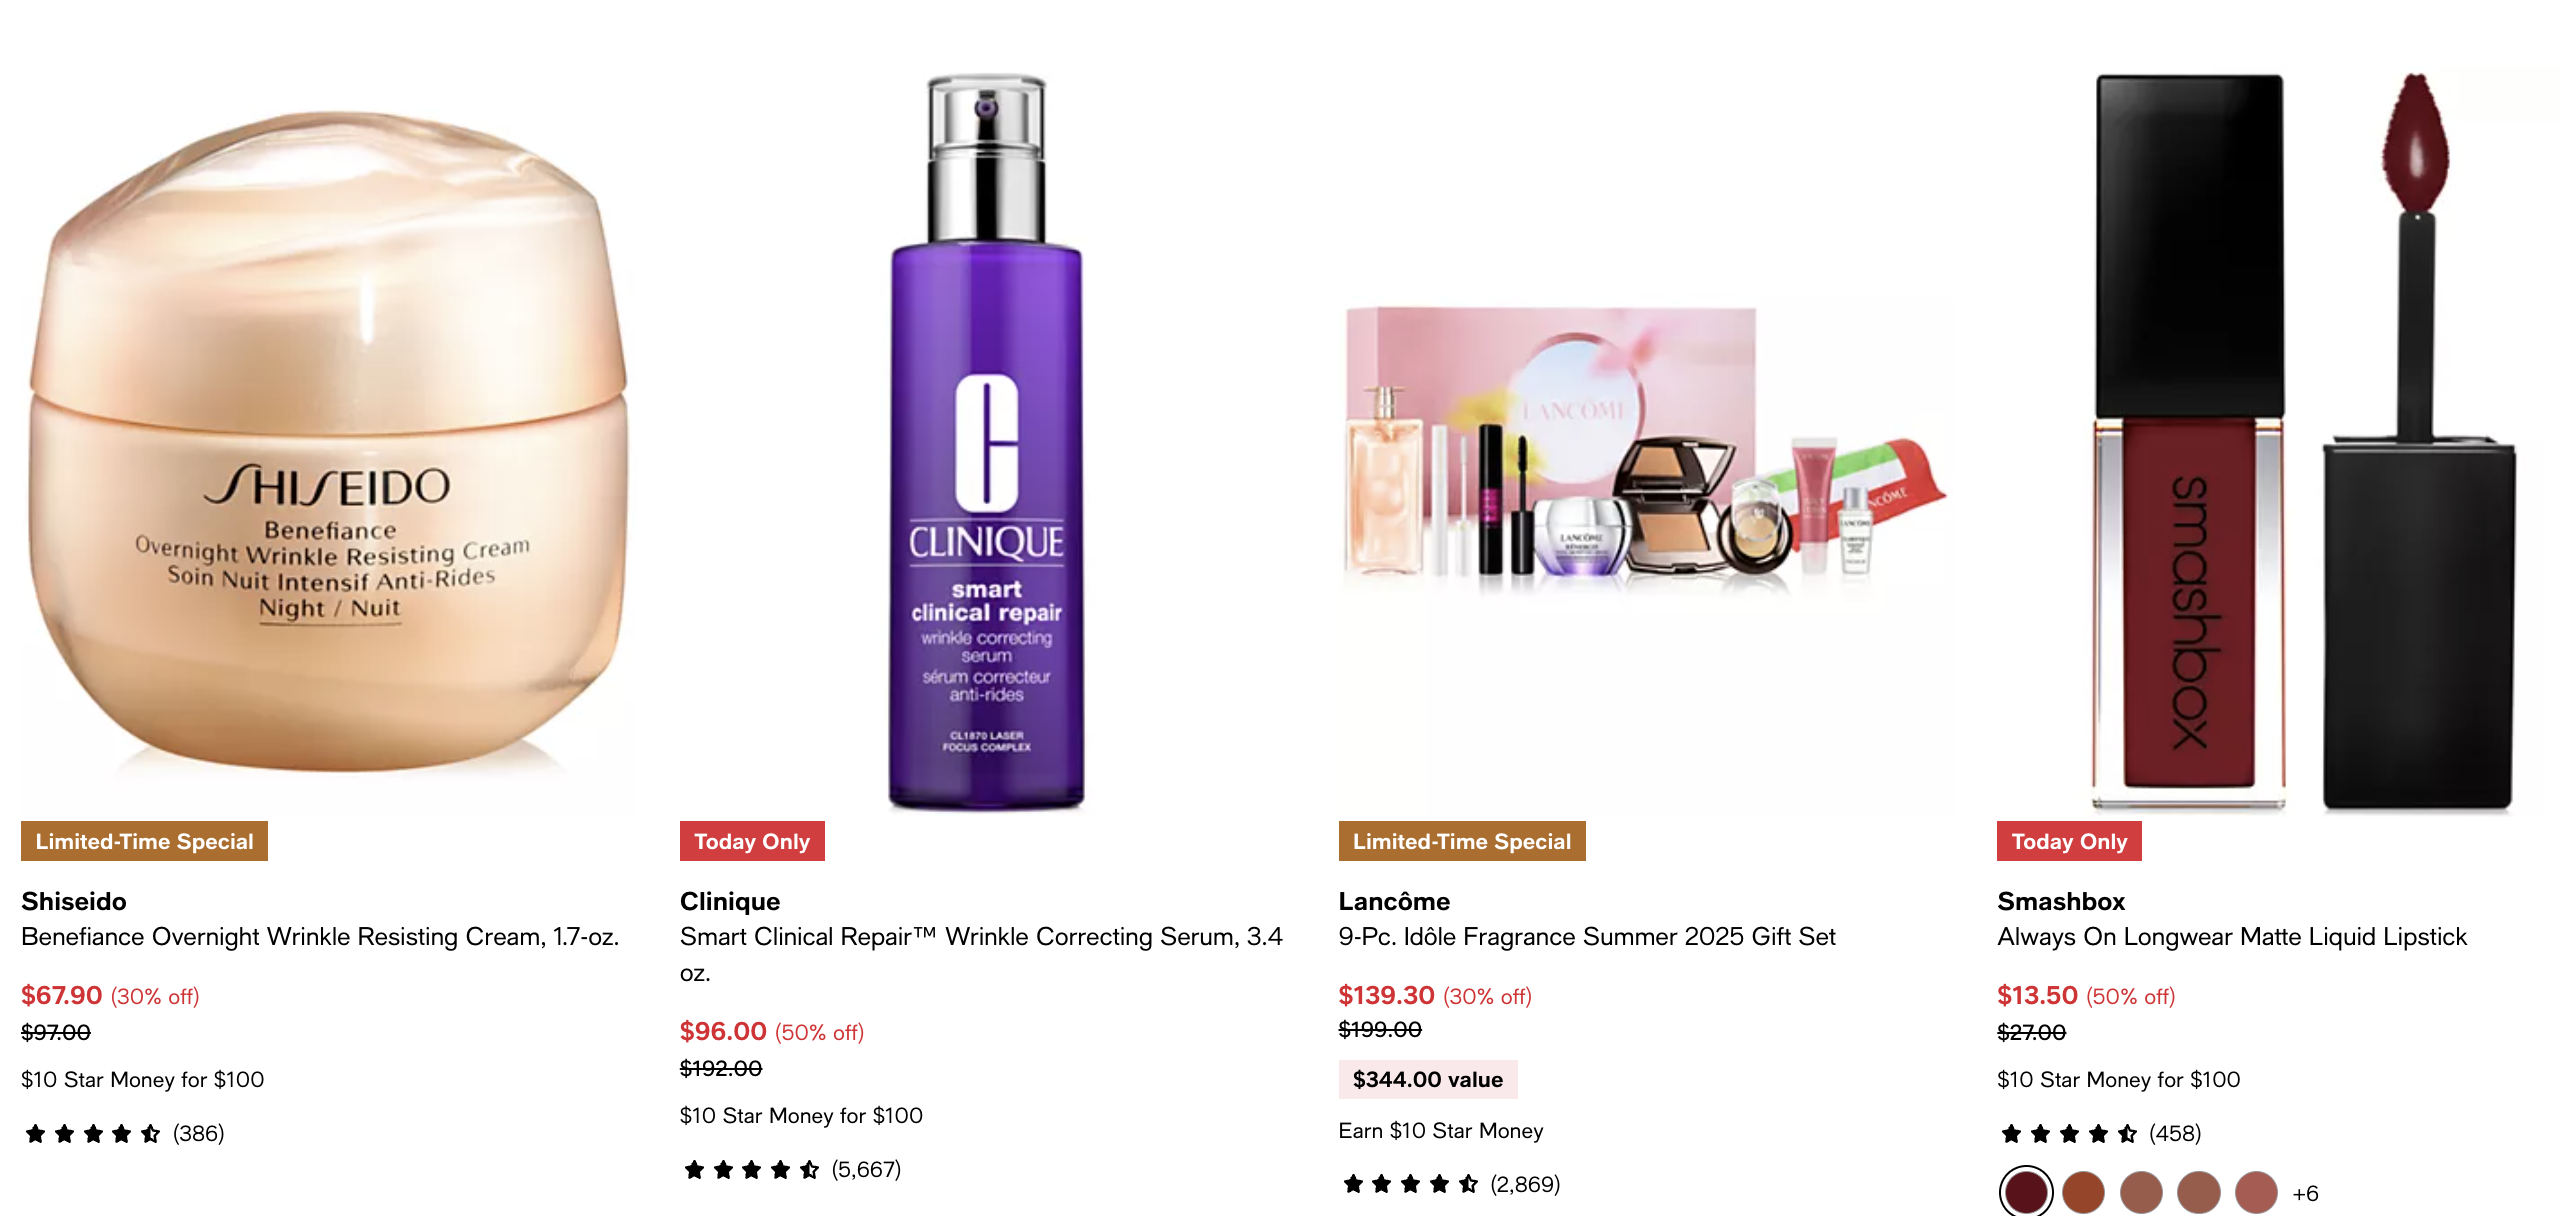Open the Clinique serum bottle image

pos(986,440)
